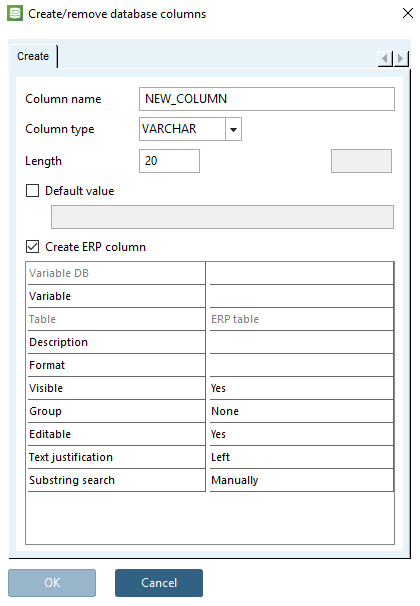Enable the Default value checkbox
Image resolution: width=420 pixels, height=606 pixels.
(x=32, y=191)
